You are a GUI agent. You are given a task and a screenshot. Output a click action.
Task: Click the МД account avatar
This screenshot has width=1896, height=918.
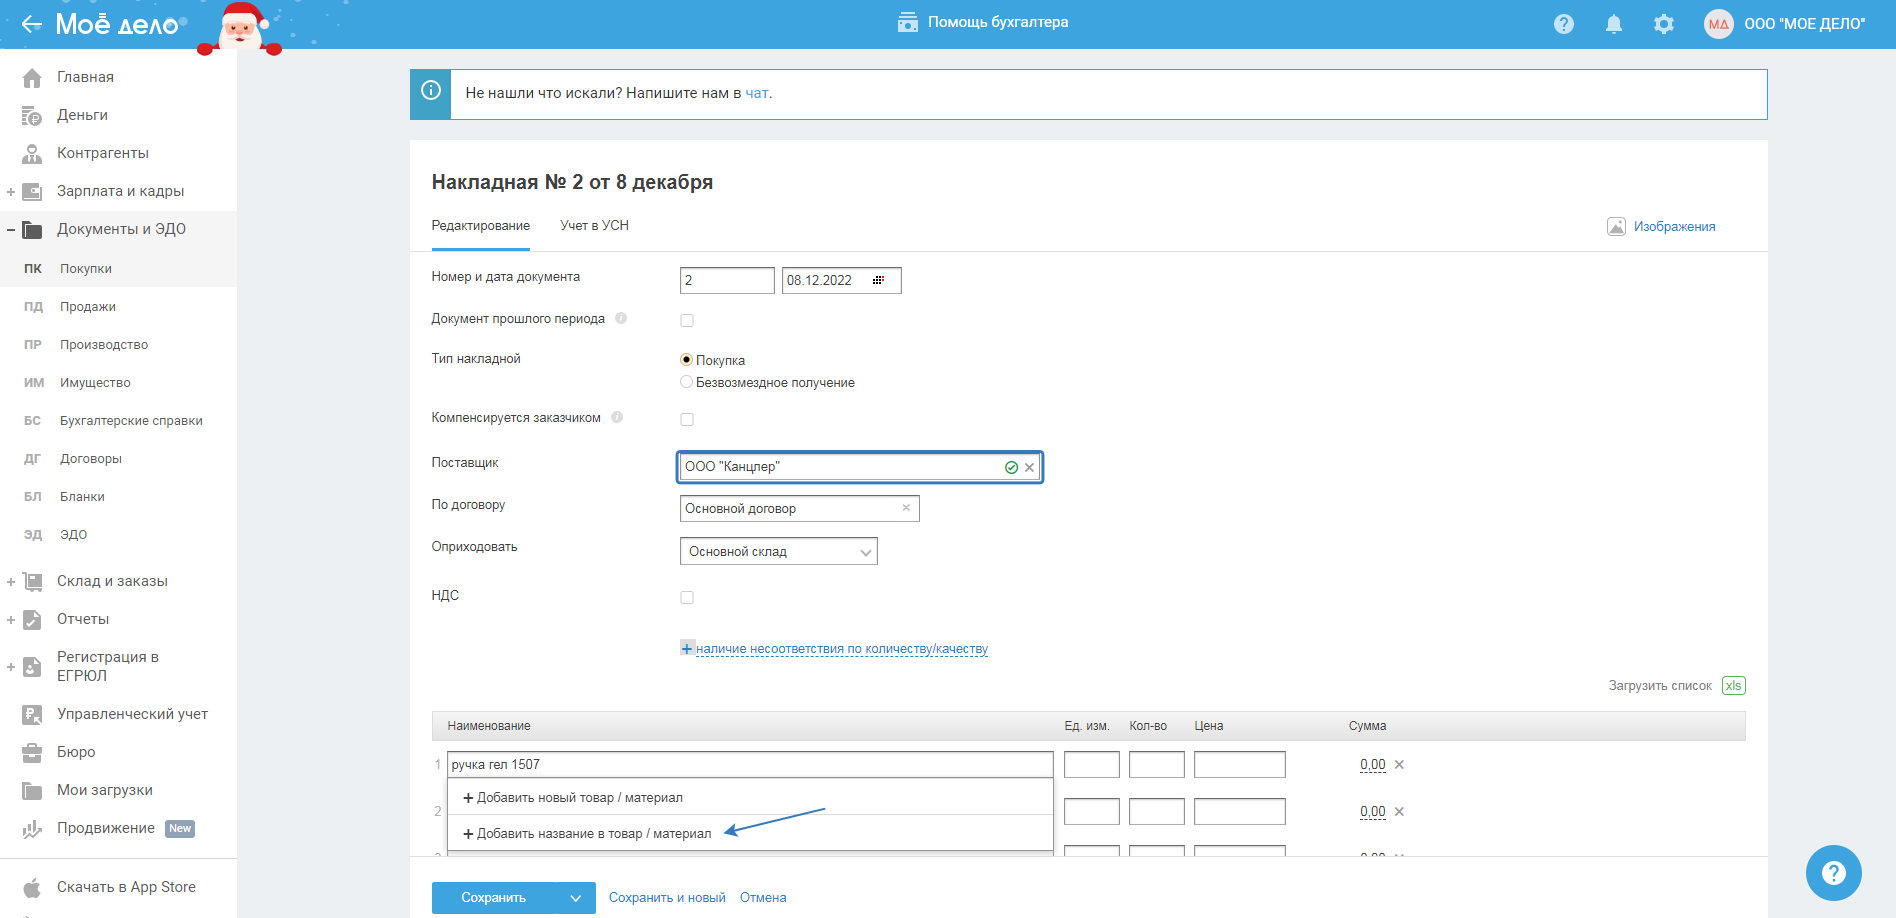(1719, 24)
